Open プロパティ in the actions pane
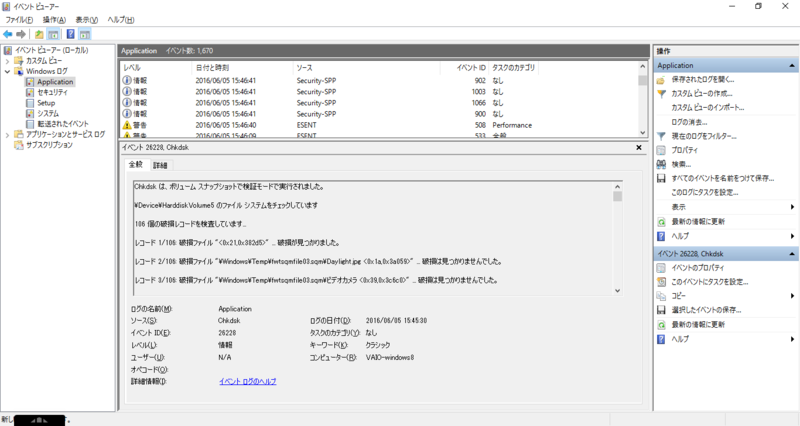 coord(684,151)
